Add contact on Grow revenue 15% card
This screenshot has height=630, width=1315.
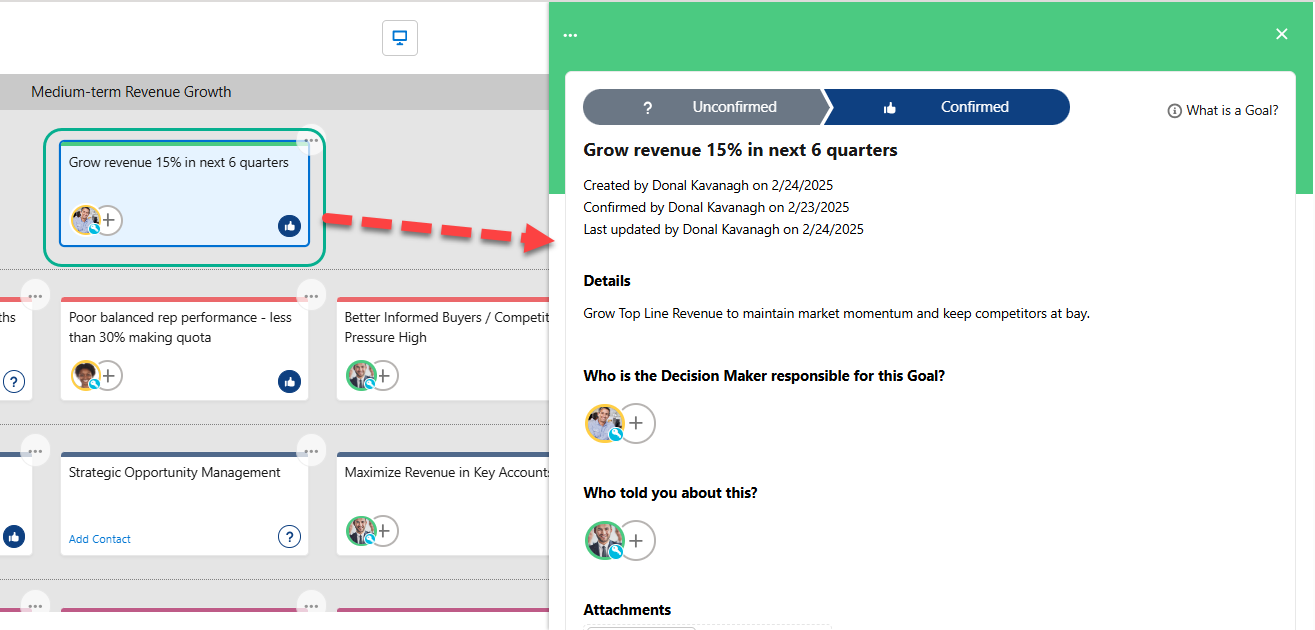tap(108, 220)
